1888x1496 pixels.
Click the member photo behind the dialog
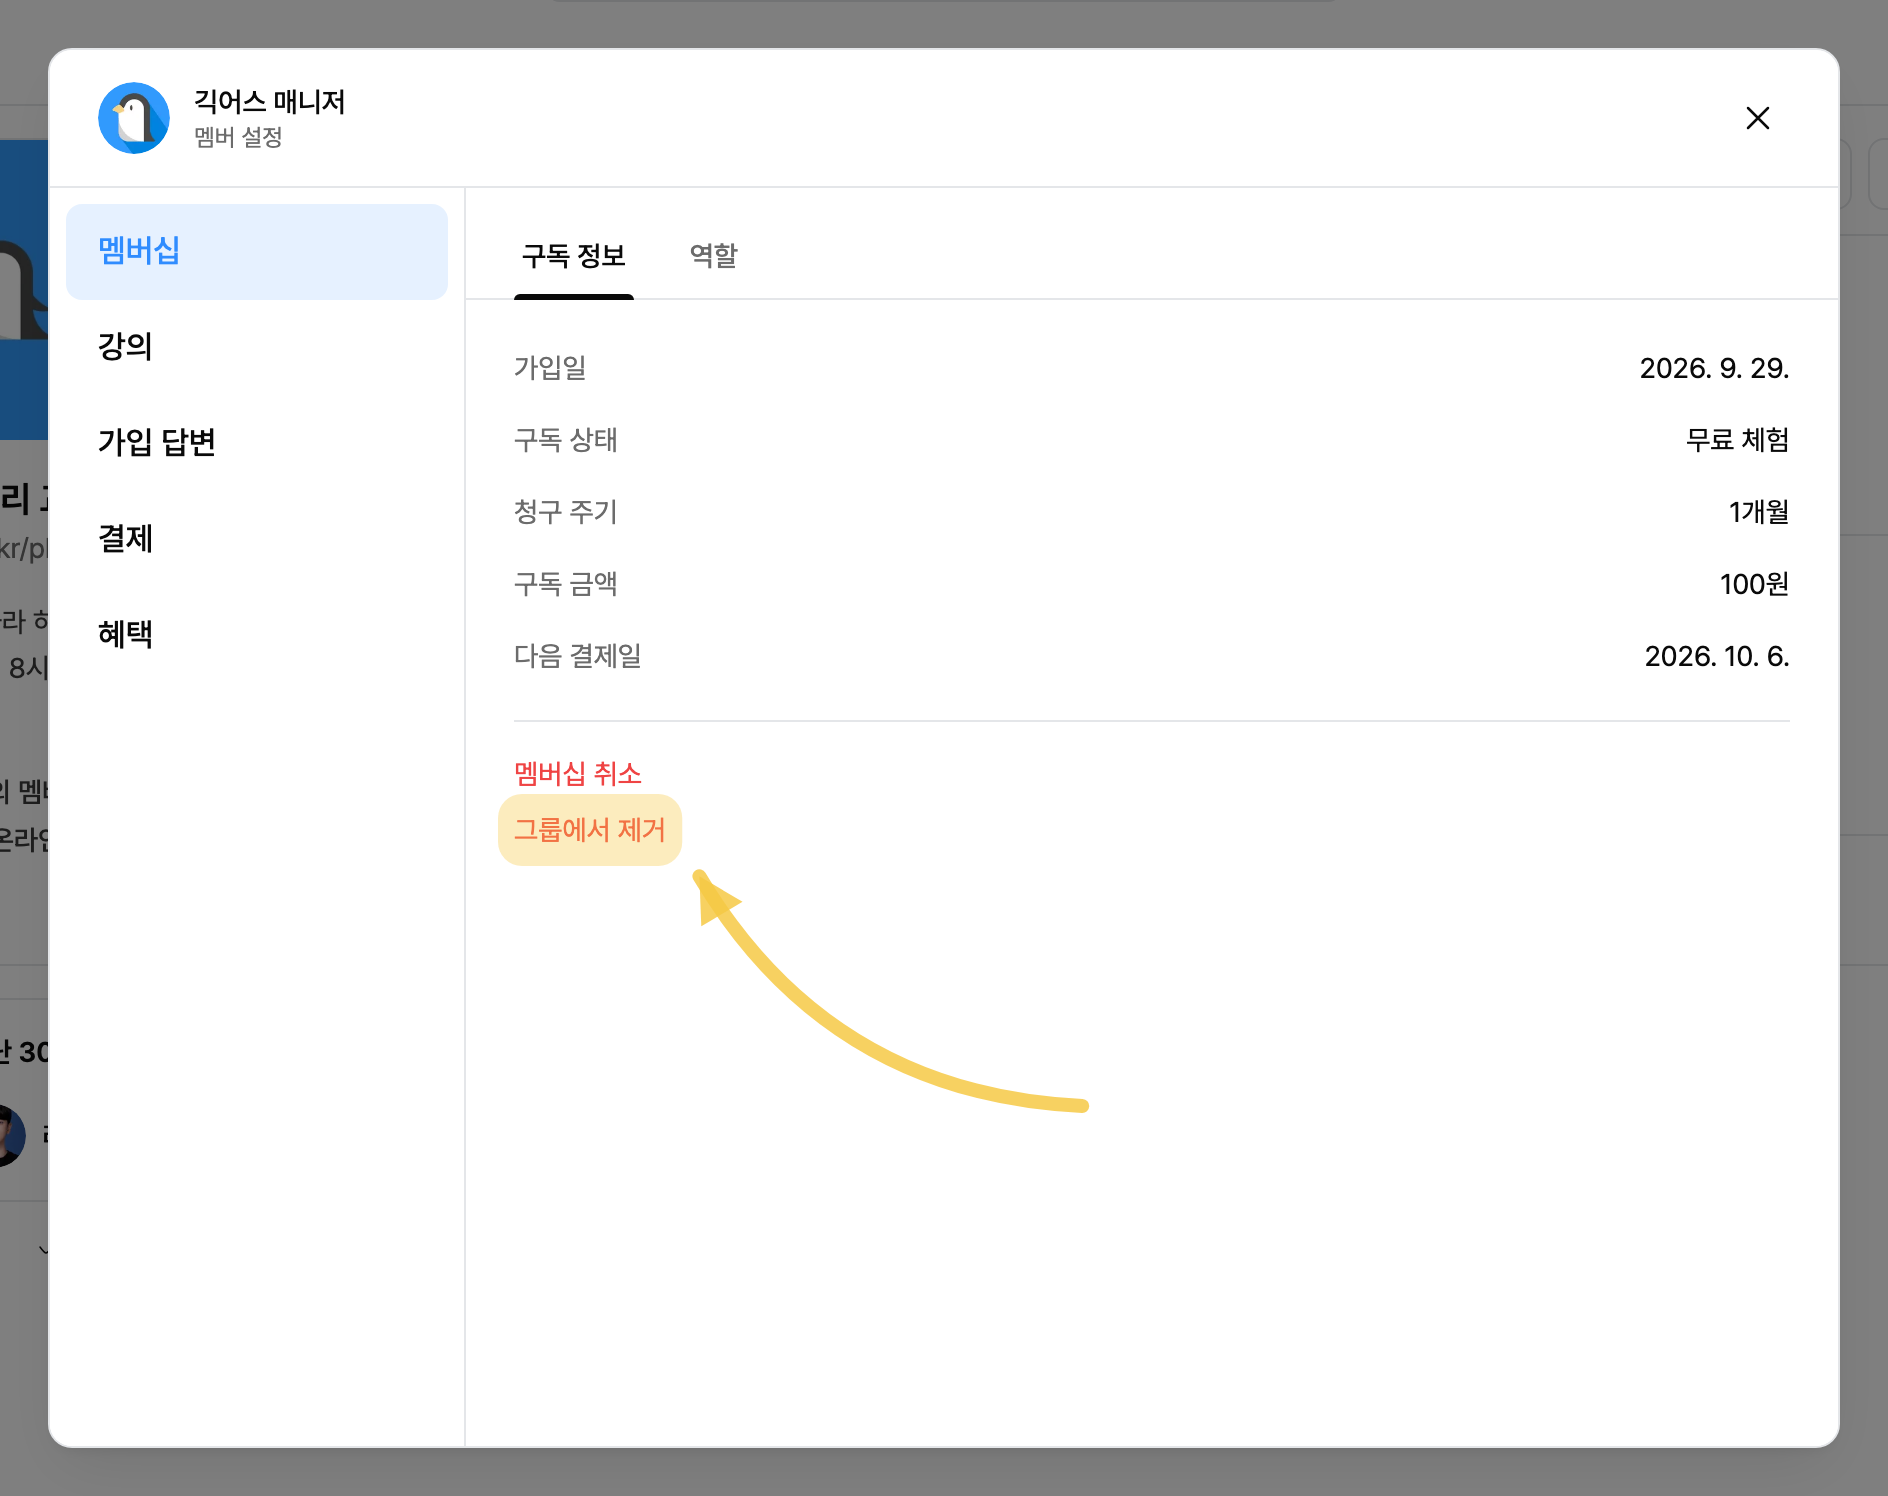point(10,1136)
